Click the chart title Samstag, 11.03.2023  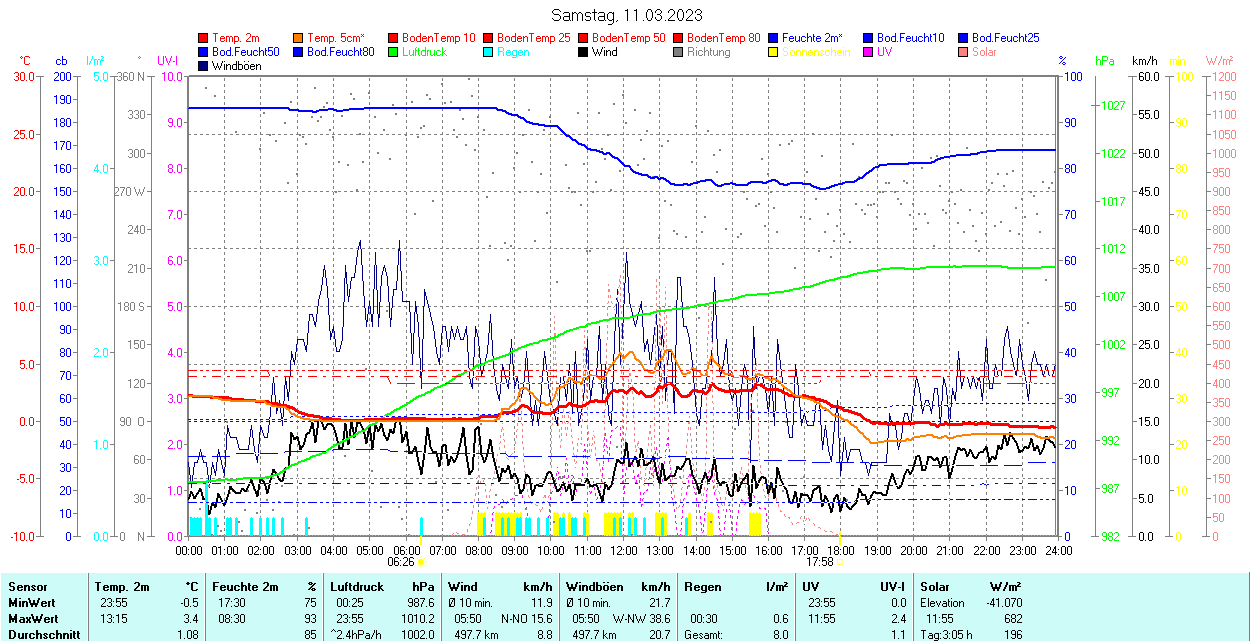[627, 15]
